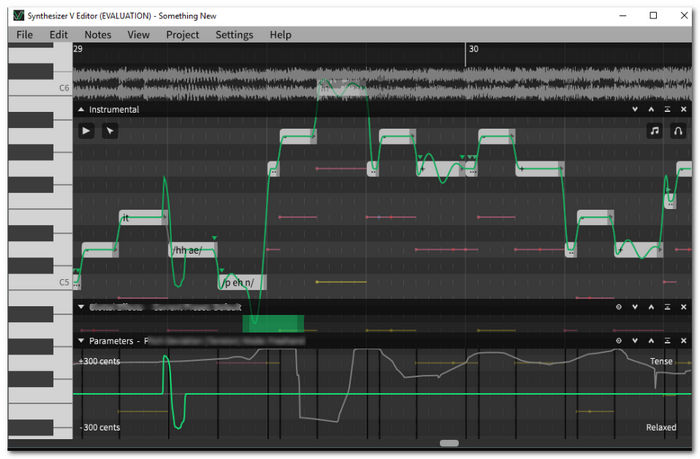This screenshot has width=700, height=459.
Task: Click the horizontal scrollbar thumb
Action: point(449,443)
